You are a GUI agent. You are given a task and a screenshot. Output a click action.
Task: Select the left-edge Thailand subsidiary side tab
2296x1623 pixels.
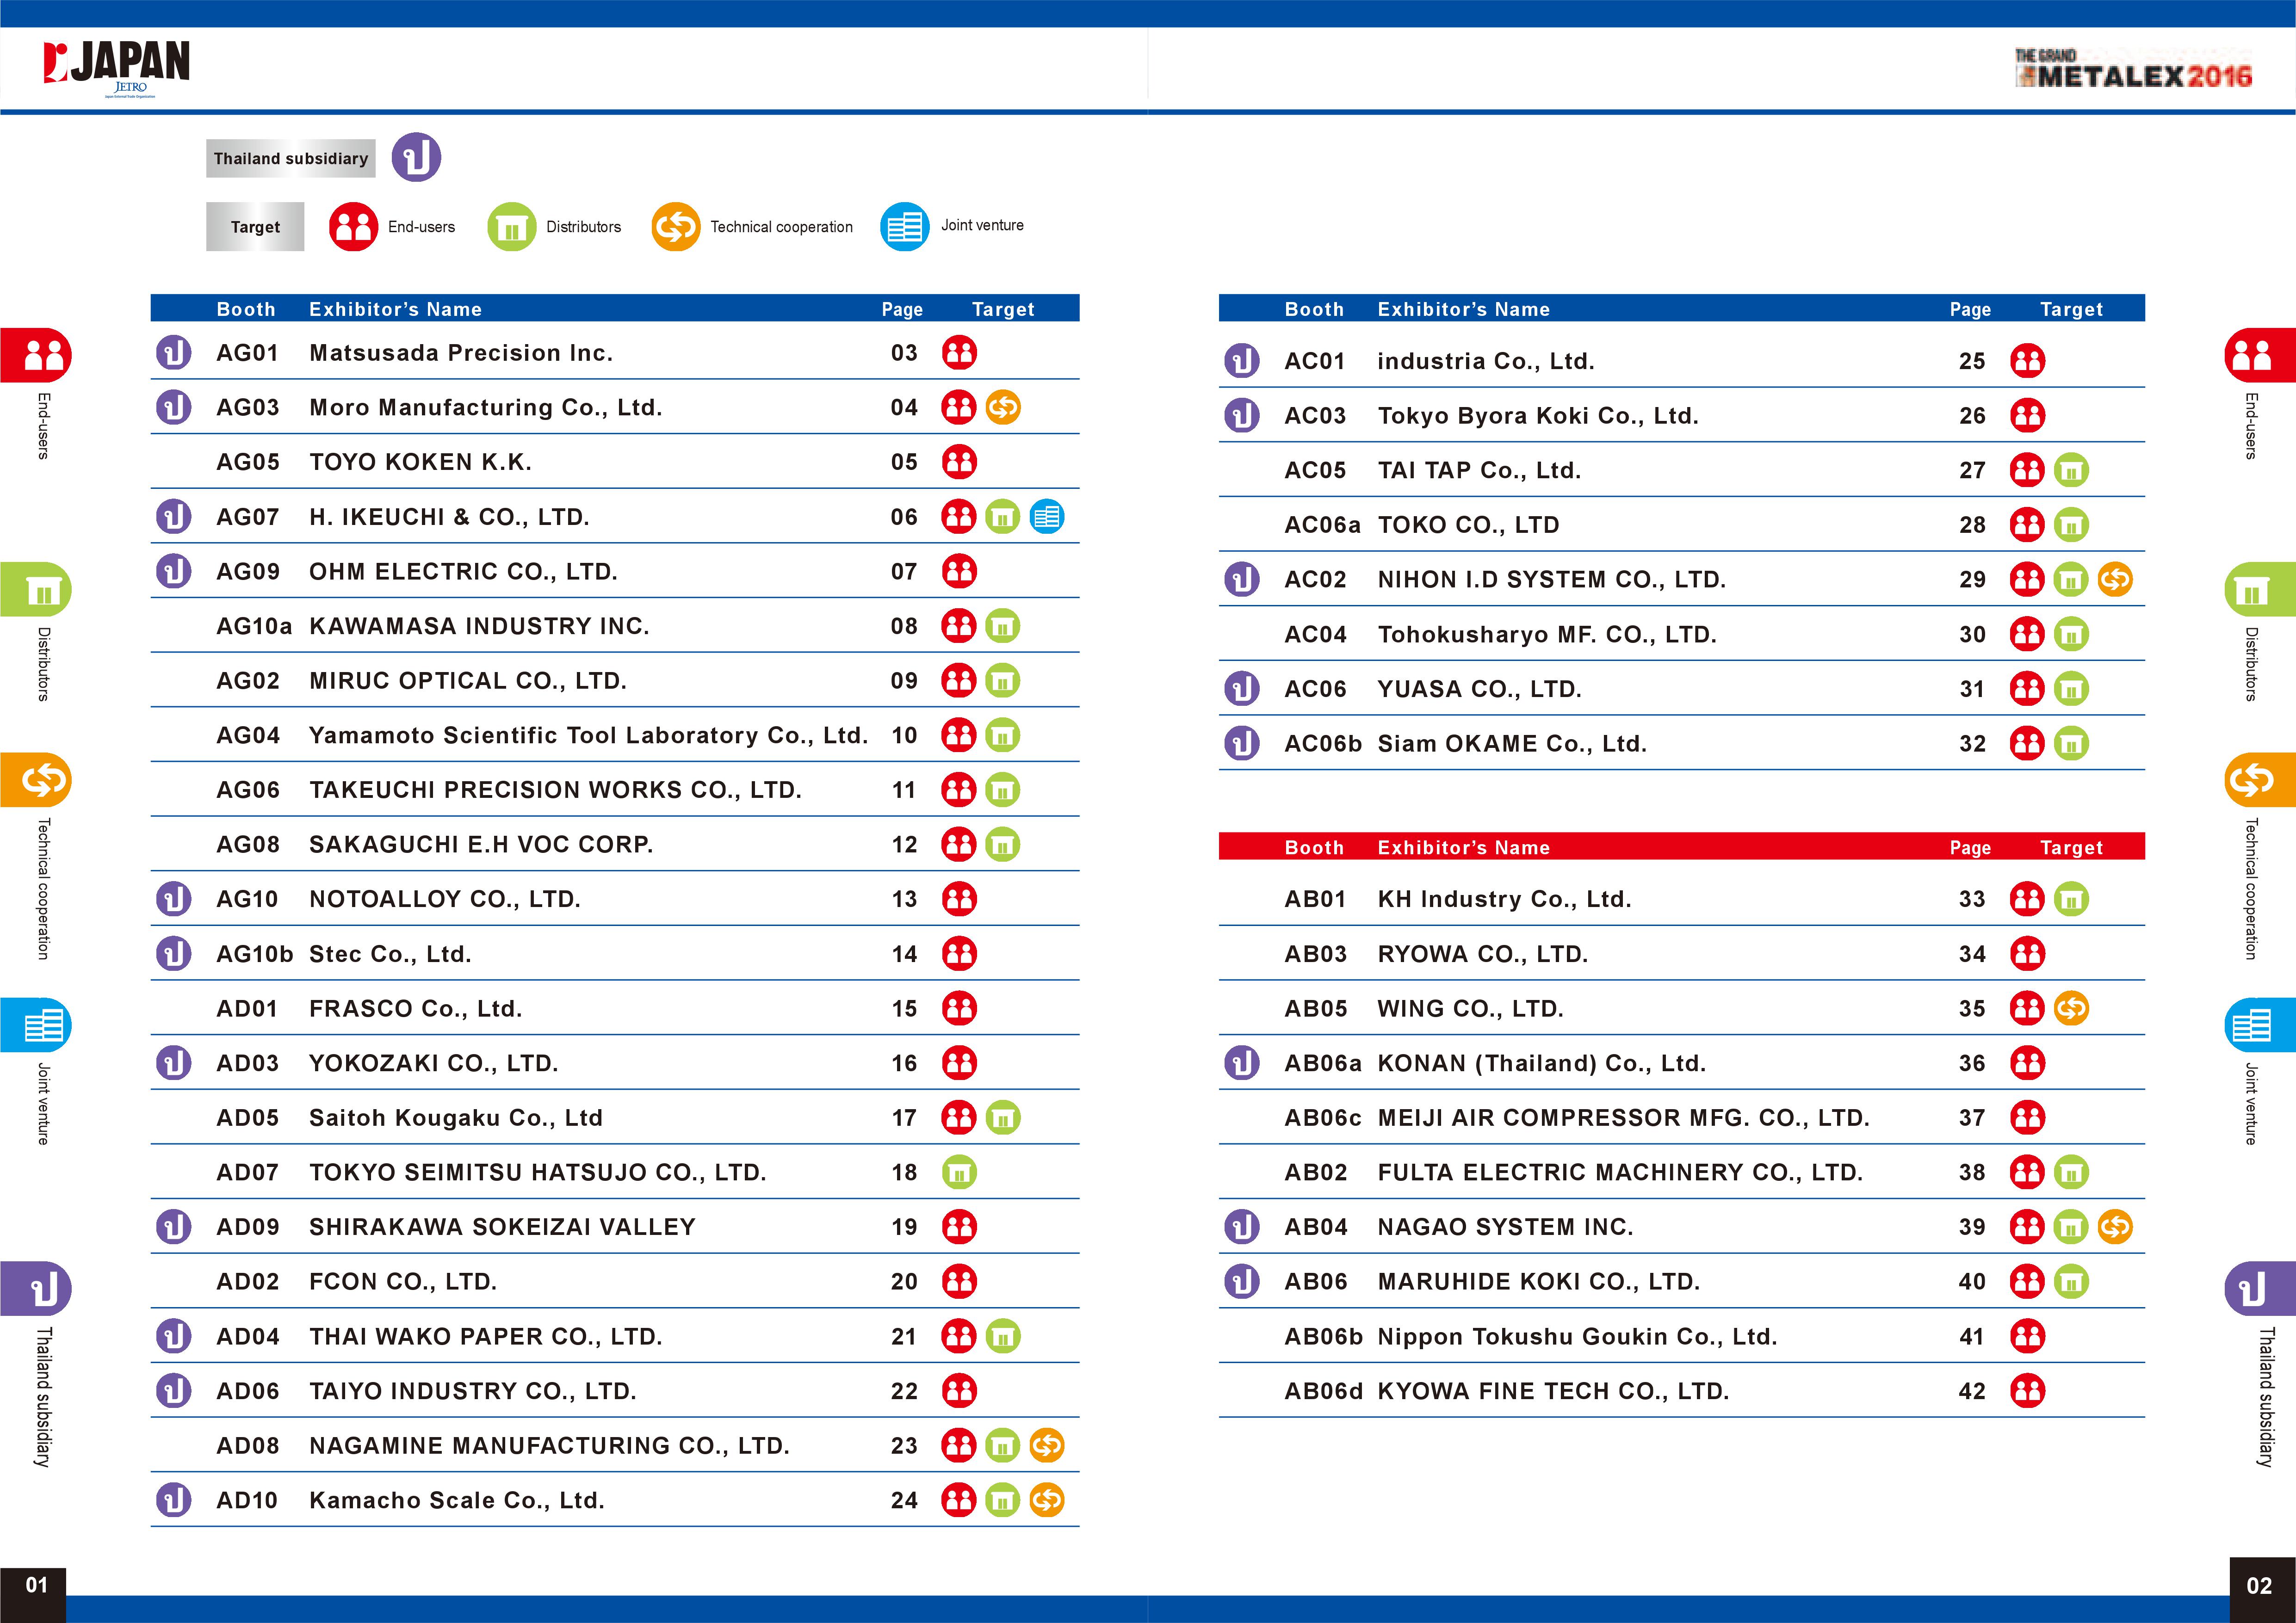pyautogui.click(x=36, y=1365)
